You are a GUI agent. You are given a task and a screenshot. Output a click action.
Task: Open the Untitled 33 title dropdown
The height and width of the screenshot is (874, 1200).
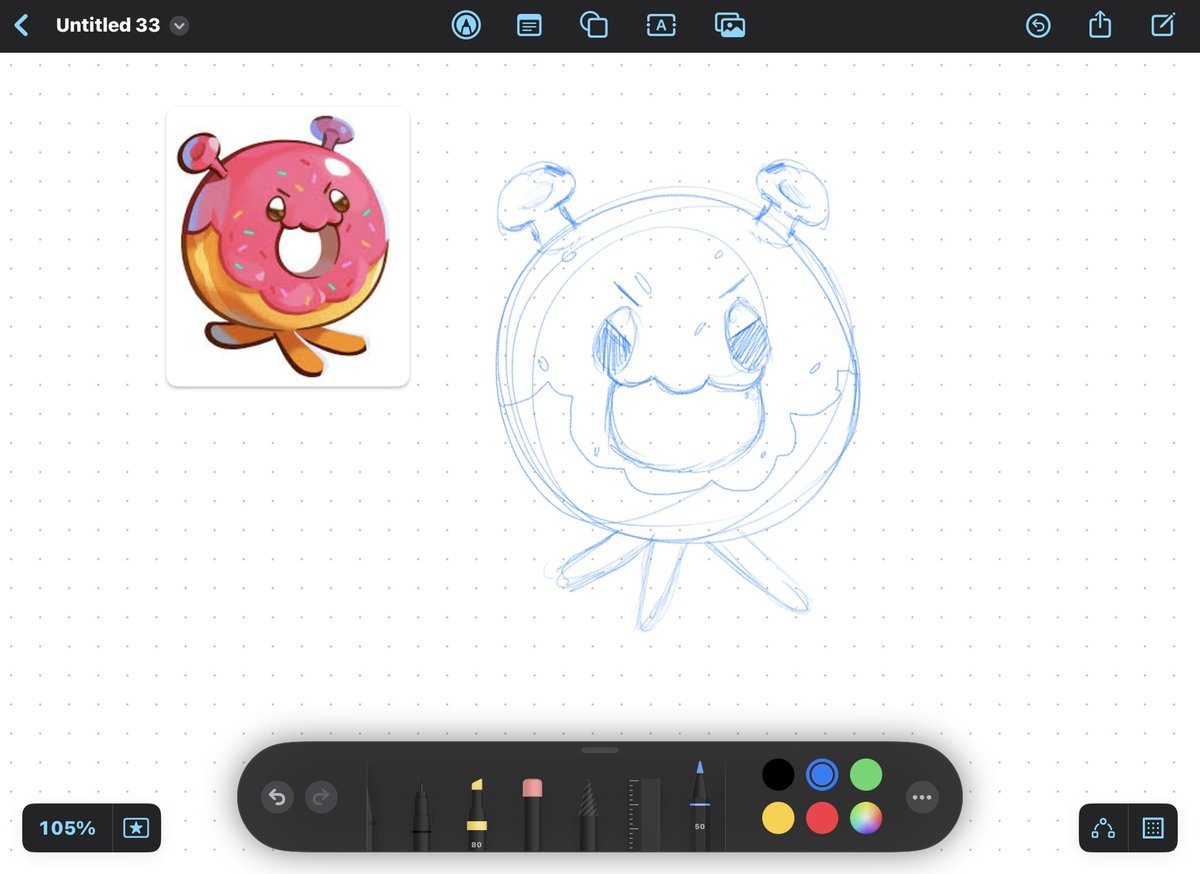179,26
